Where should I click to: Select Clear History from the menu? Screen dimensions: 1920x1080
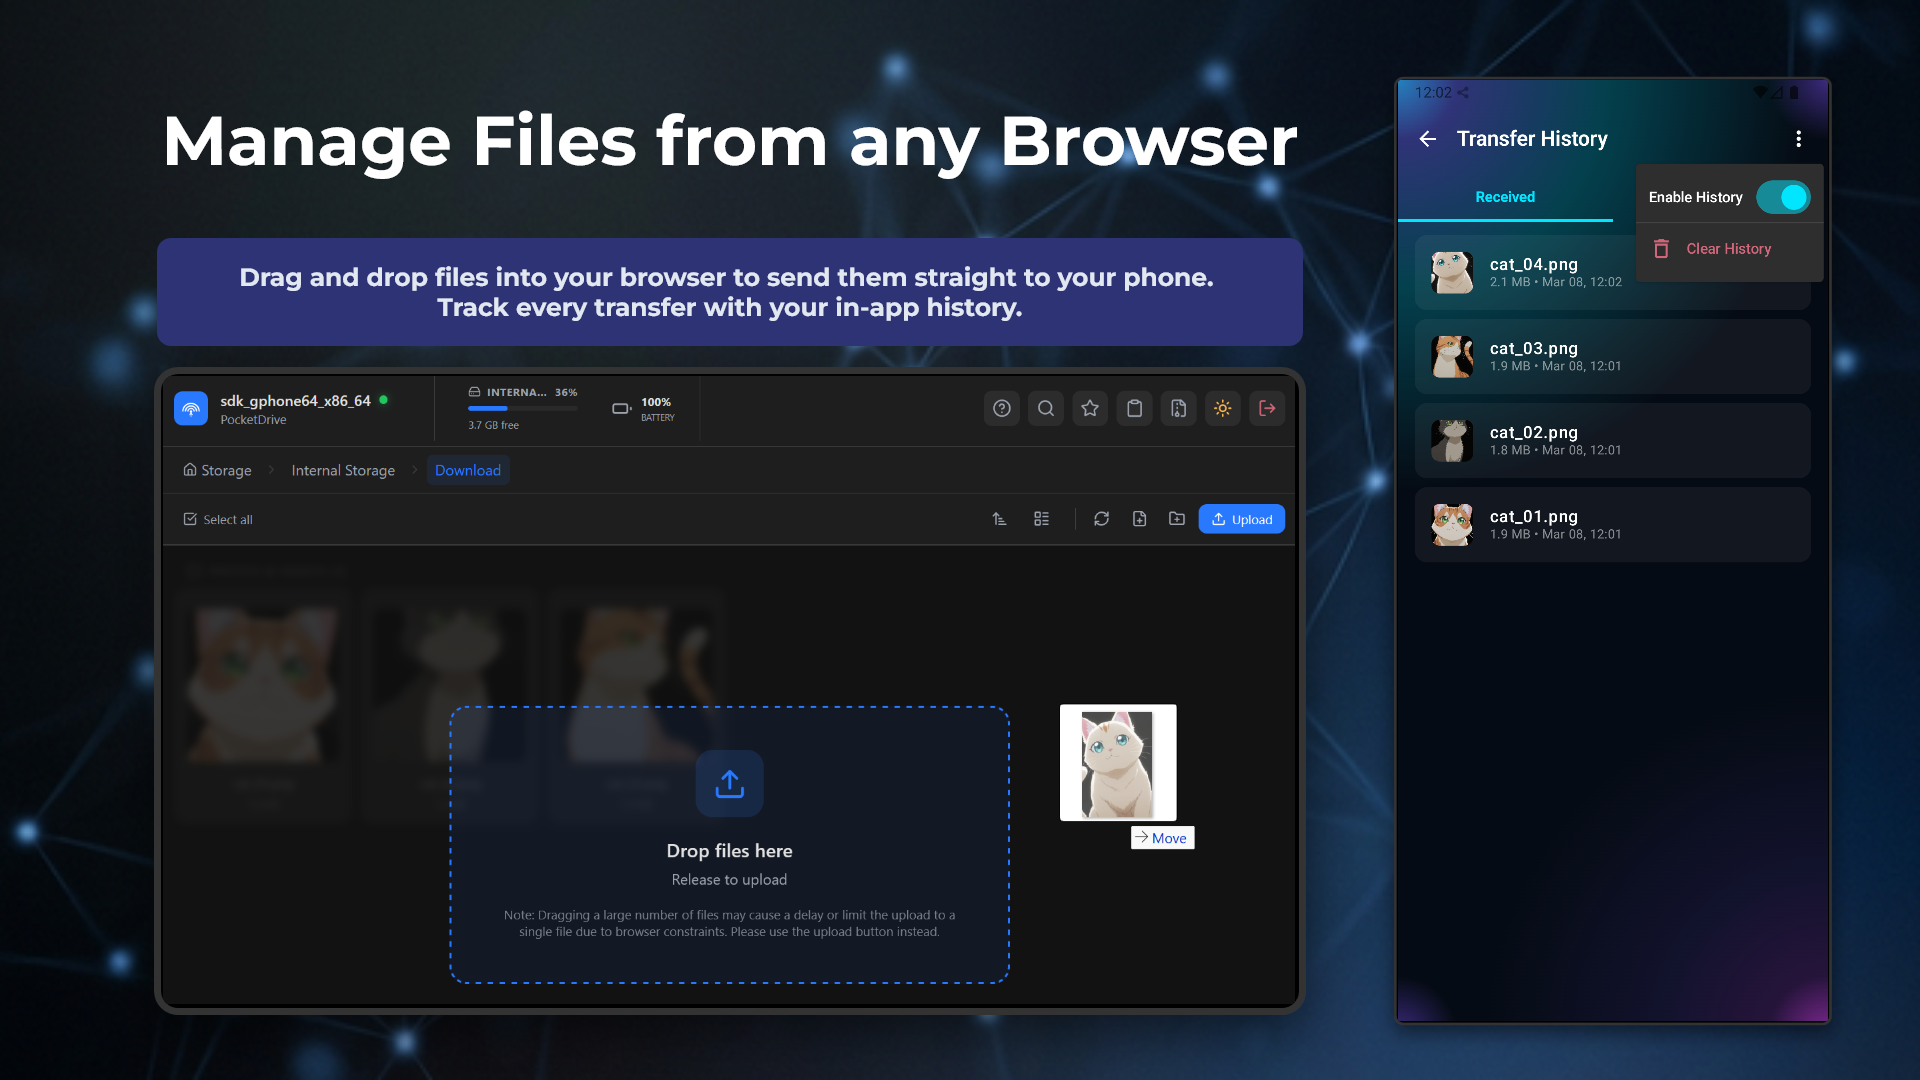click(1728, 248)
